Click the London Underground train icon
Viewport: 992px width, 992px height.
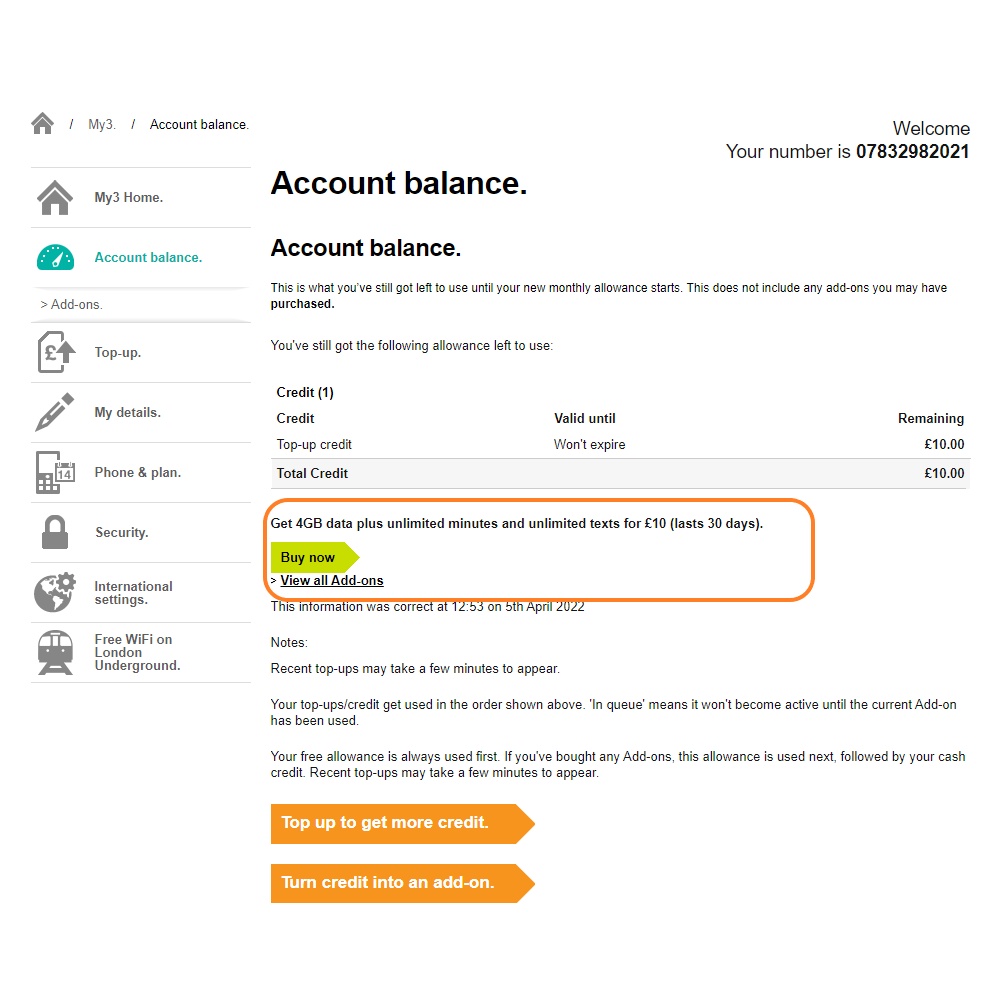pos(55,653)
